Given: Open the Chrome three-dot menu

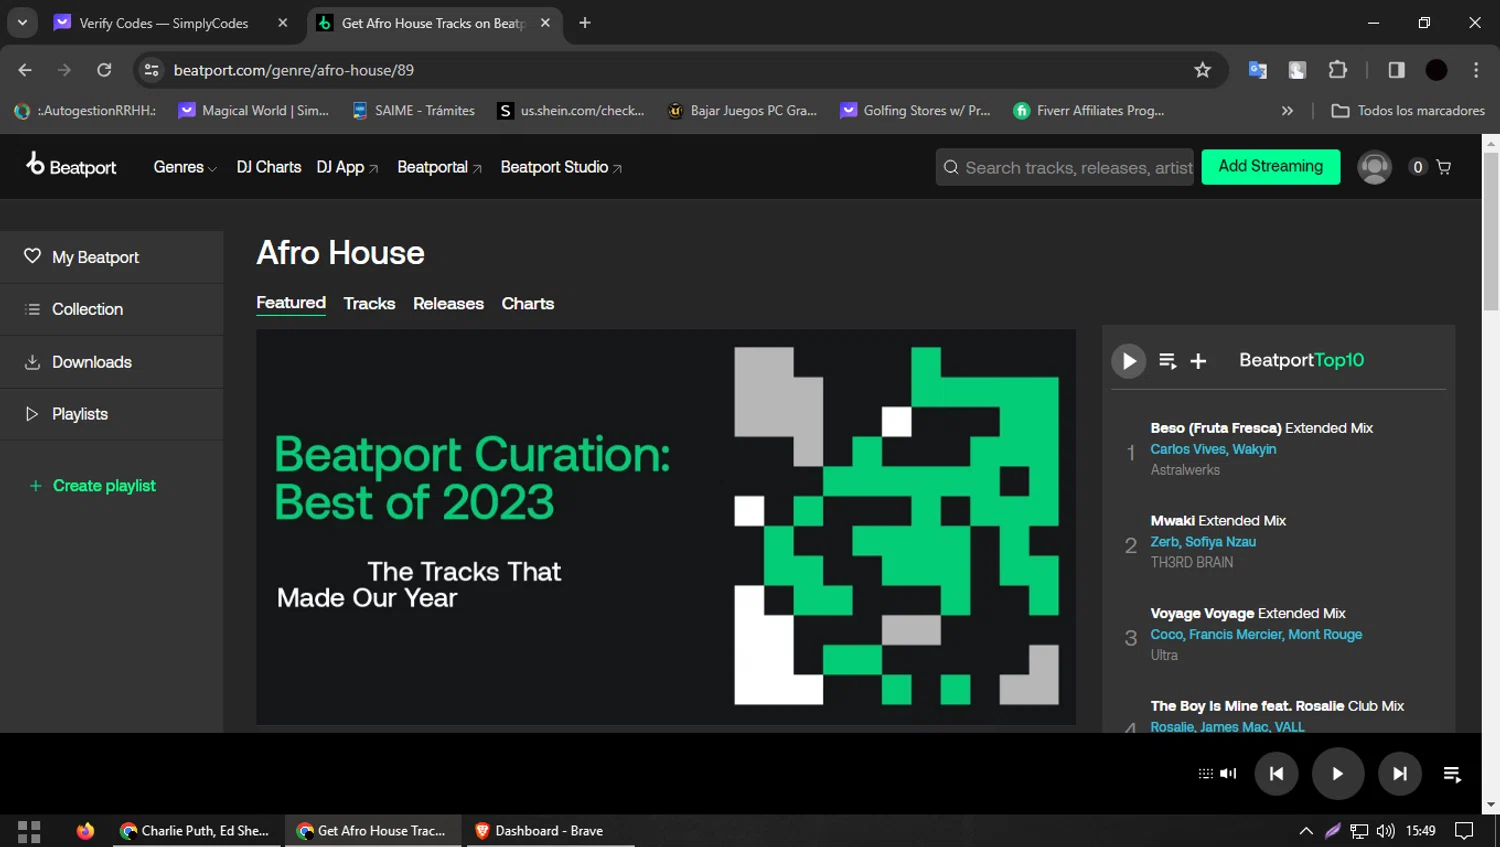Looking at the screenshot, I should (x=1476, y=70).
